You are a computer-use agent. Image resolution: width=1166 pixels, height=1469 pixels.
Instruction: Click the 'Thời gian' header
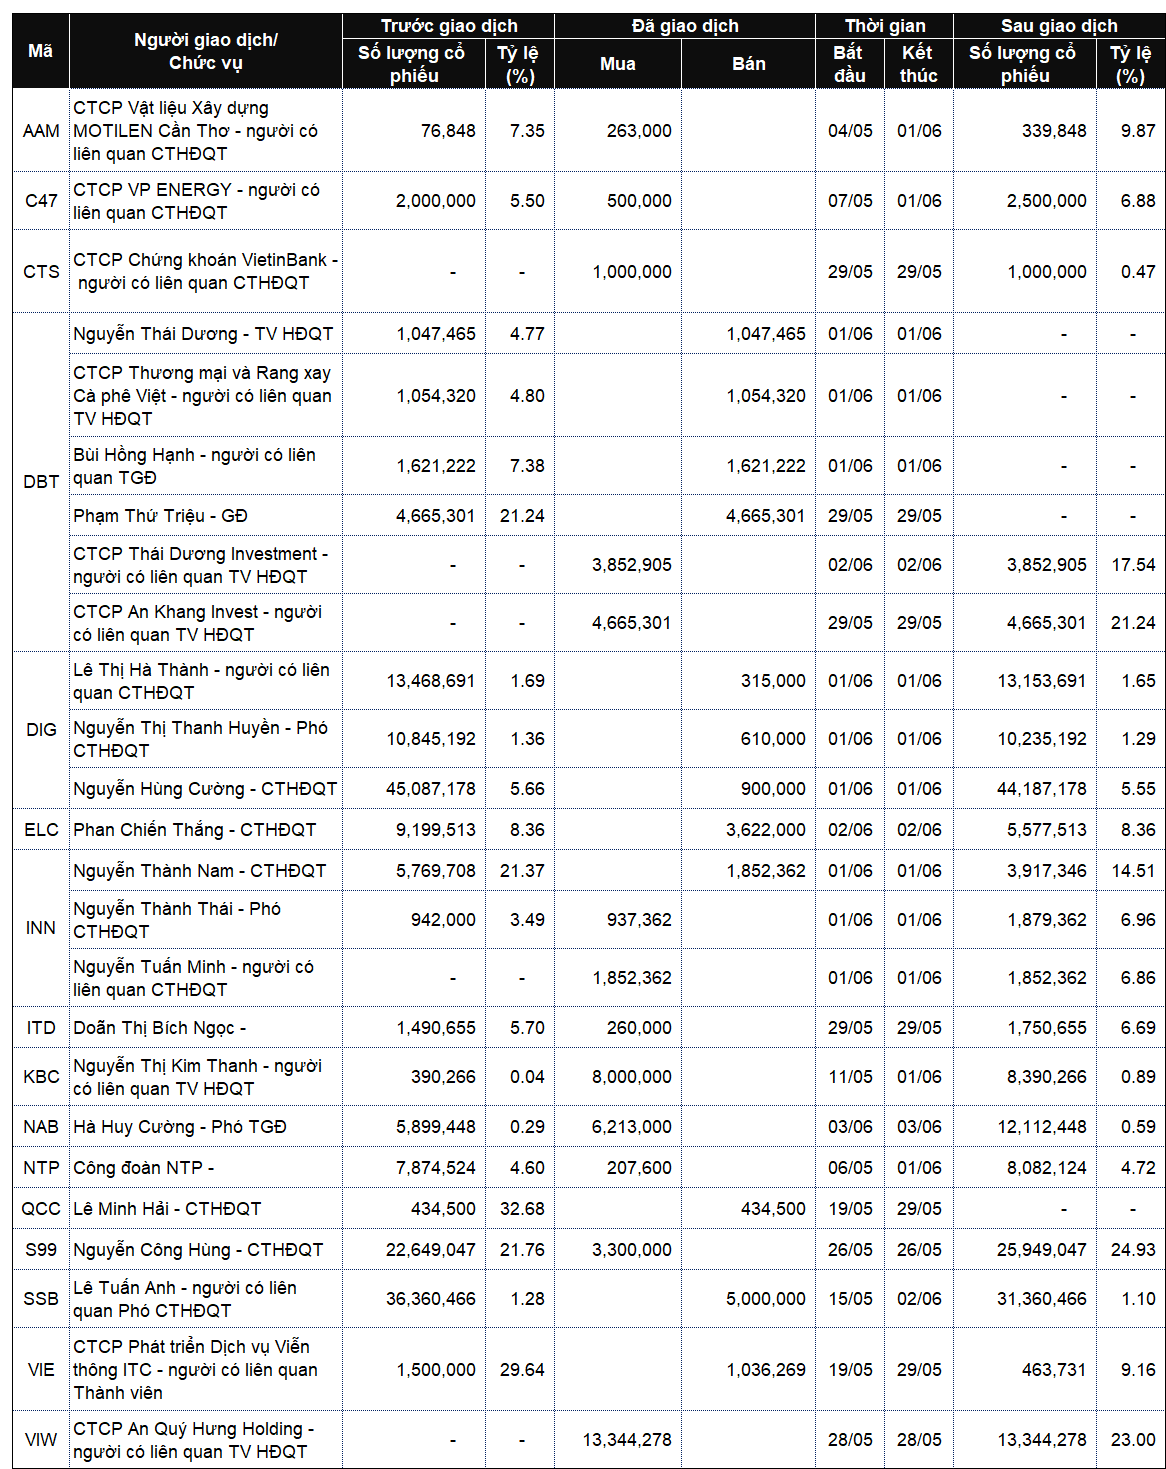(885, 26)
